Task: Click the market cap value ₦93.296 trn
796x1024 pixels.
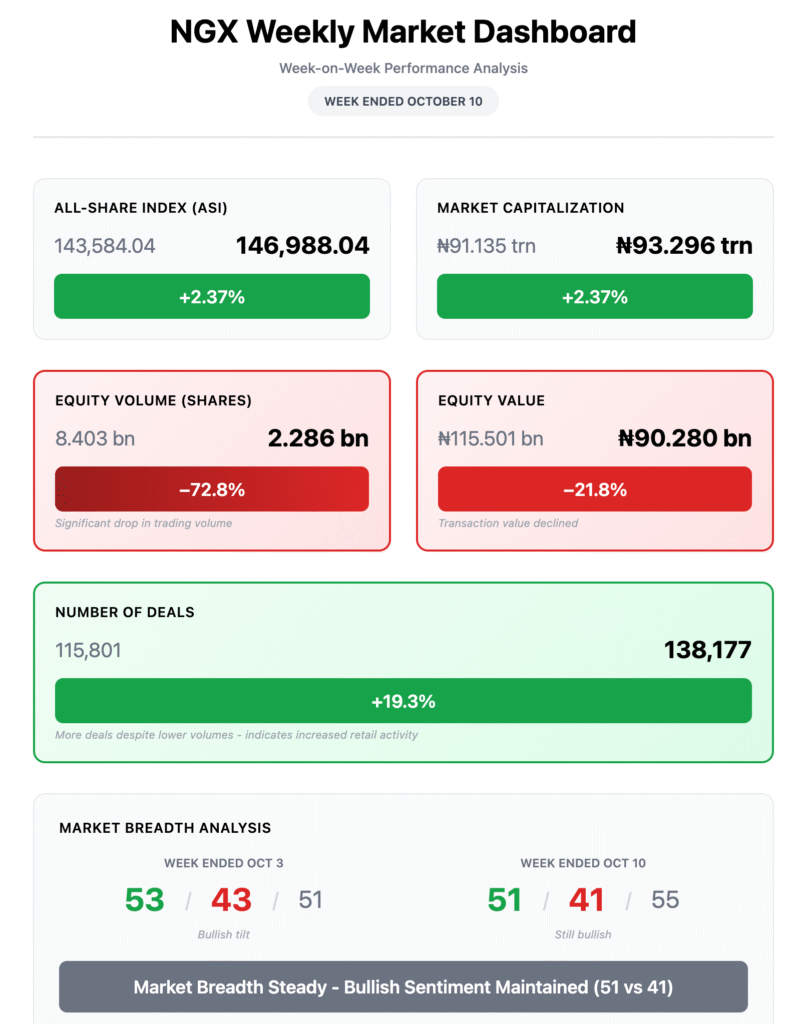Action: click(x=685, y=245)
